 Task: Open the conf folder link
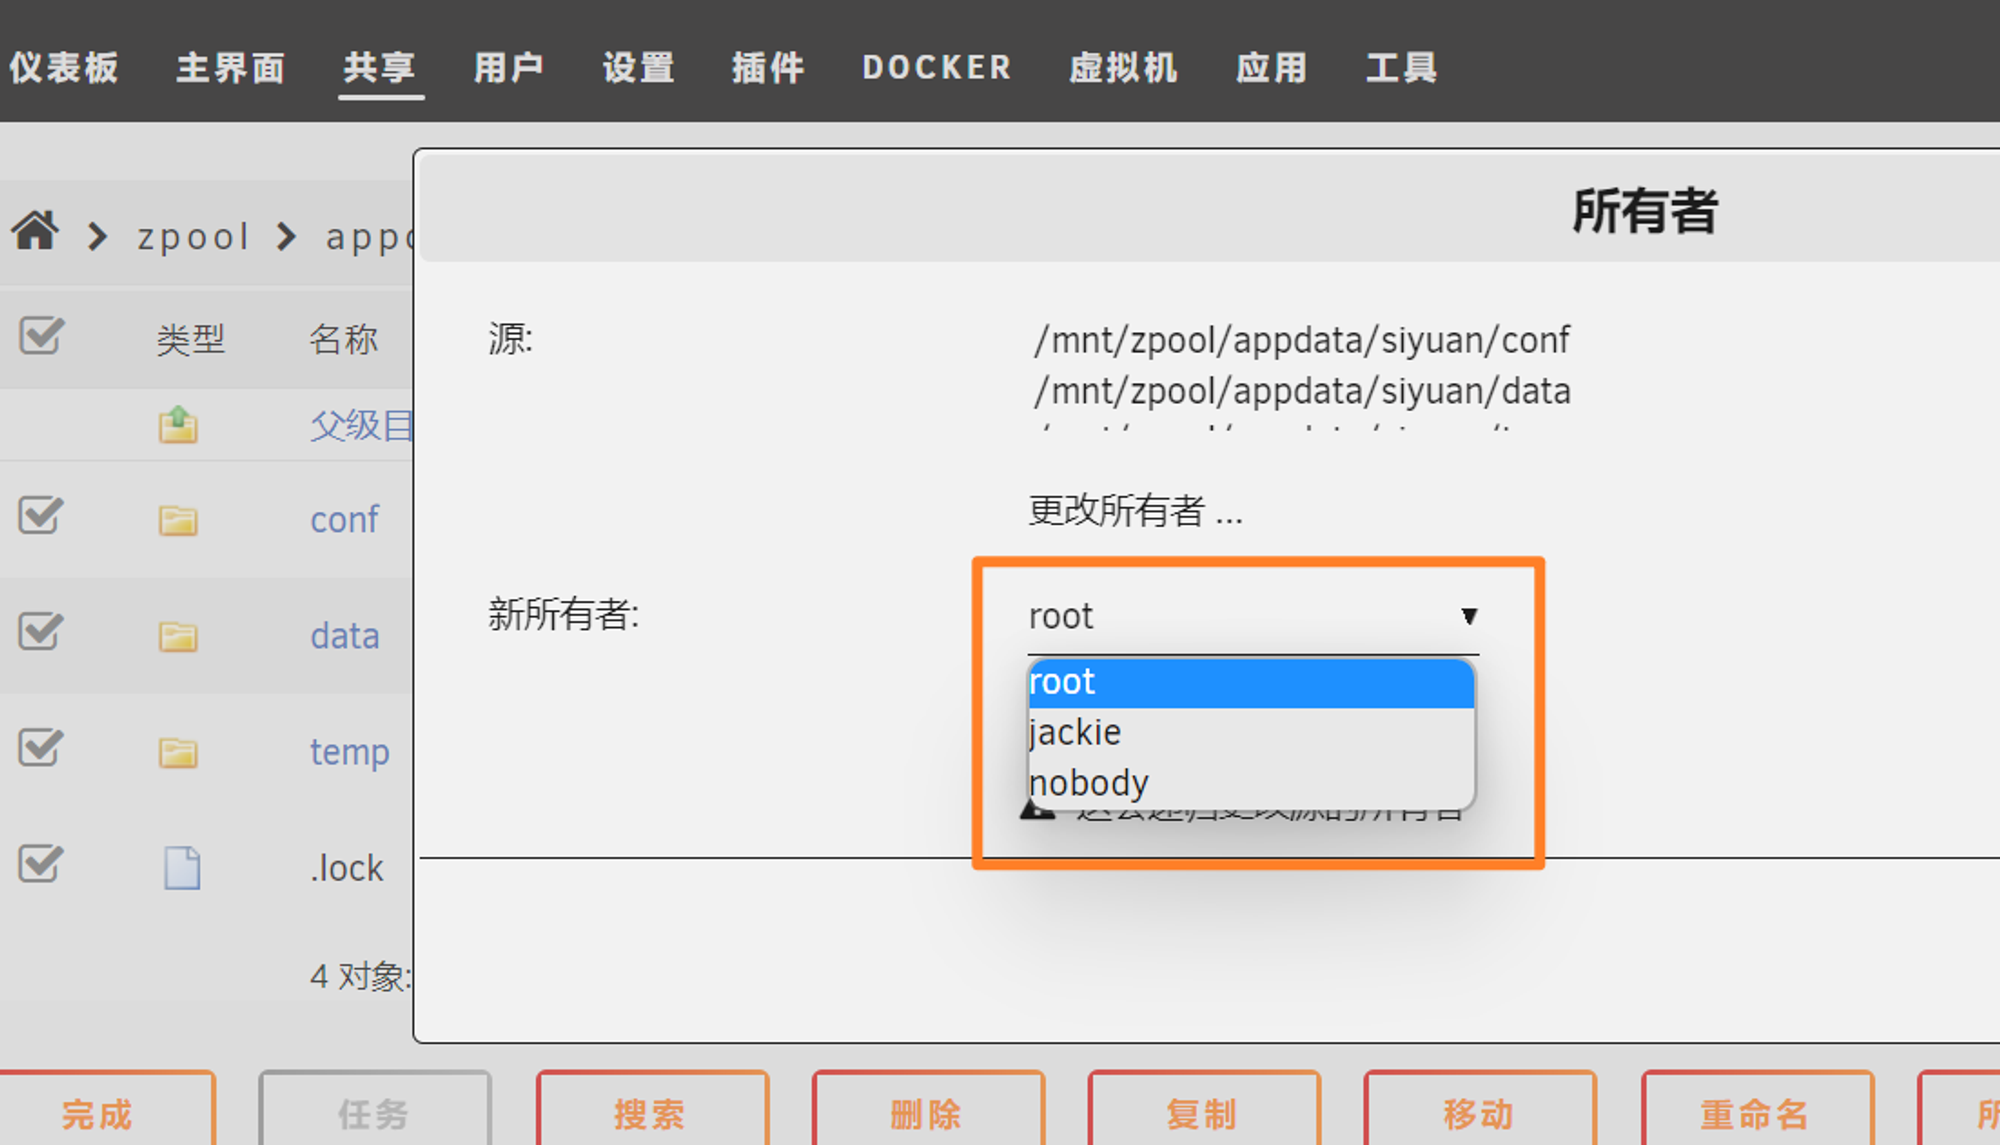pos(345,520)
